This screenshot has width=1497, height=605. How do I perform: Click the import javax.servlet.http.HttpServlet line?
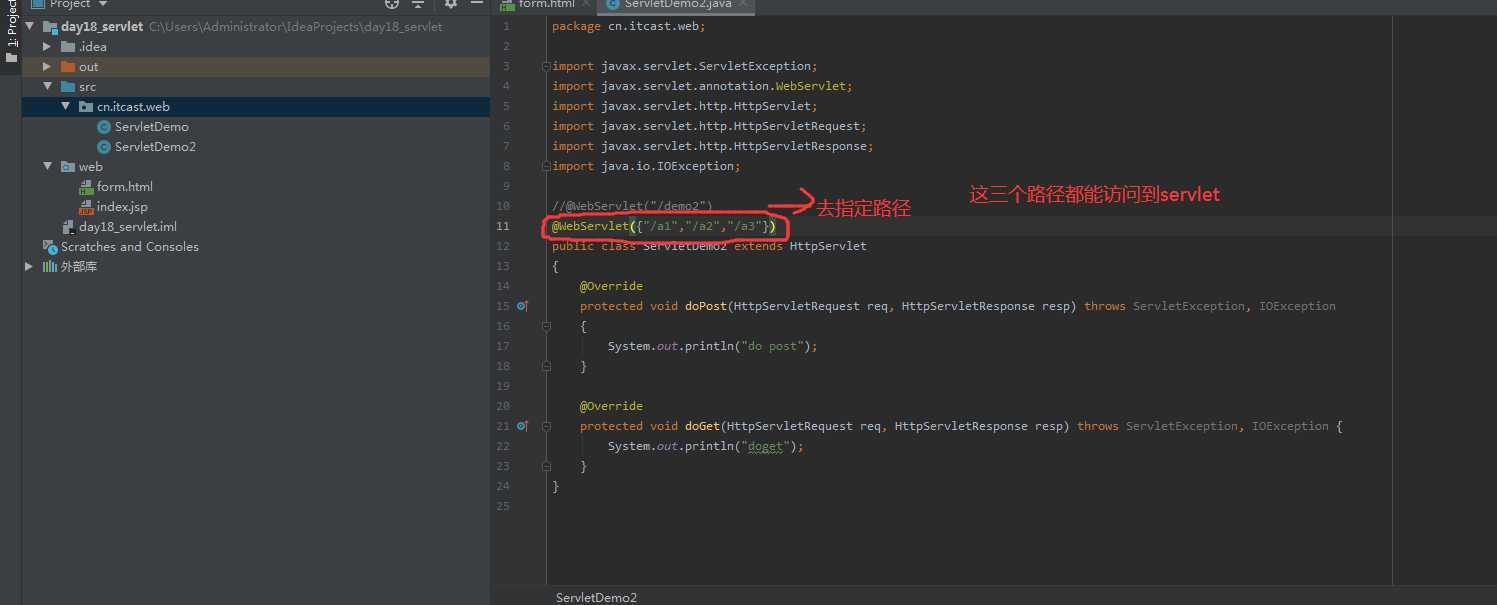point(685,106)
